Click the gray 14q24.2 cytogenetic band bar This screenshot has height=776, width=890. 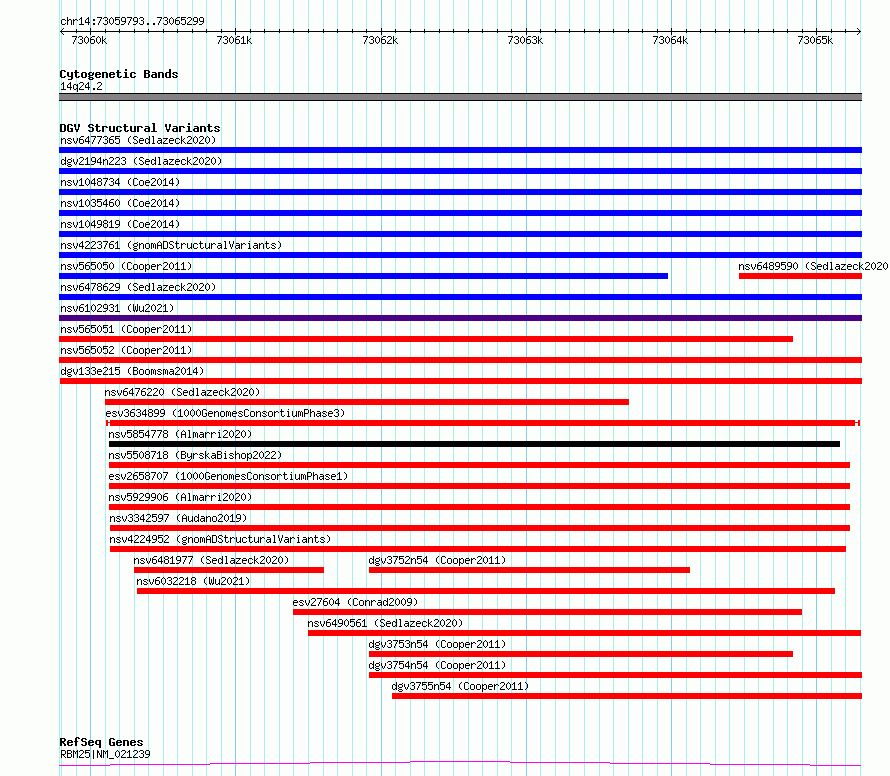tap(460, 97)
